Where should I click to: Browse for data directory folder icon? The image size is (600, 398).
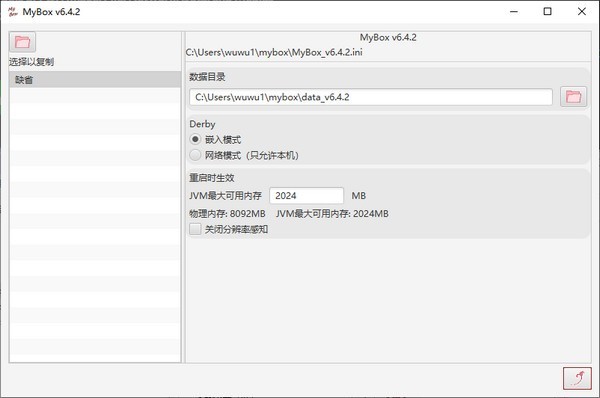(x=573, y=96)
